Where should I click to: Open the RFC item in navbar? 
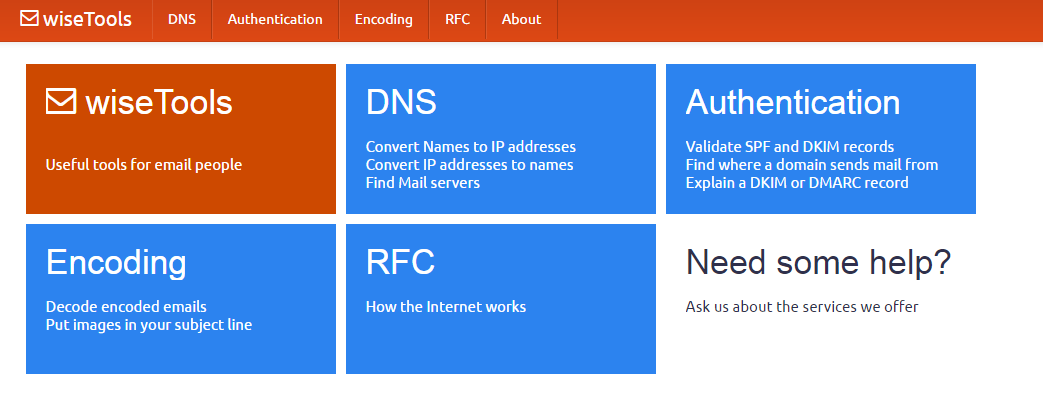coord(458,19)
